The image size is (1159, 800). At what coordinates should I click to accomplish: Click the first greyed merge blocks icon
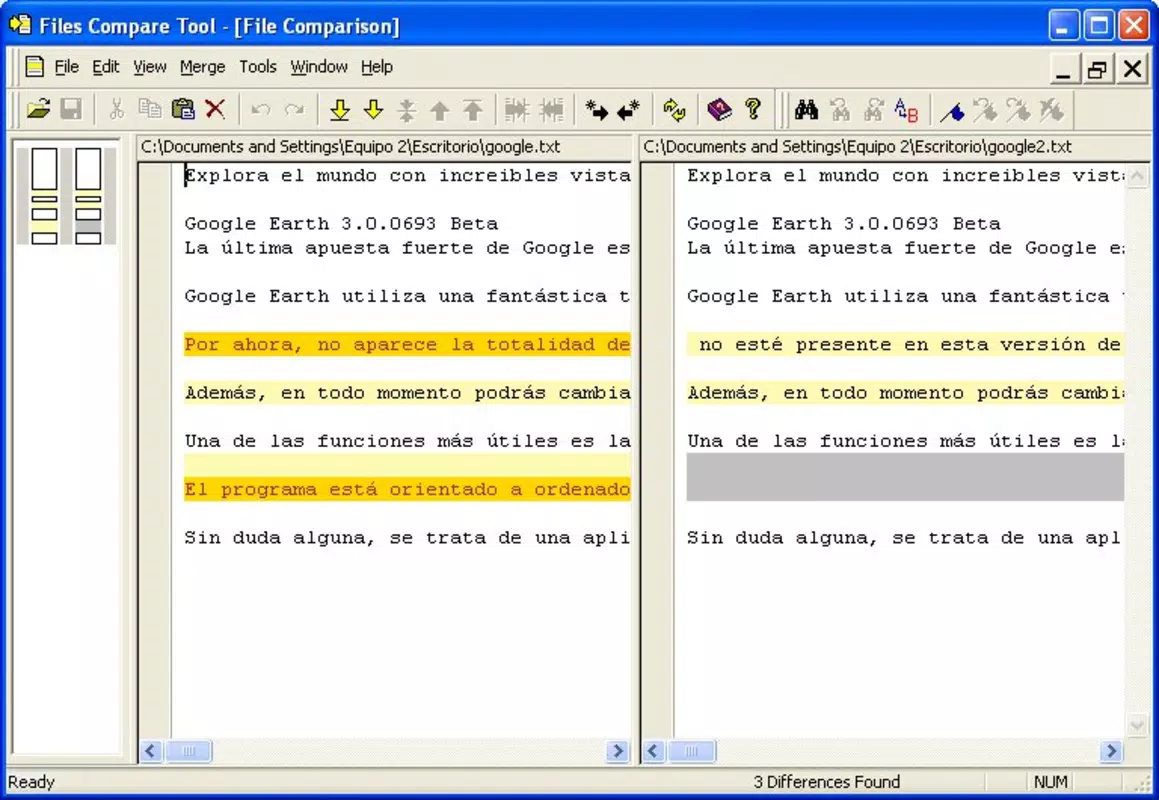click(x=517, y=110)
